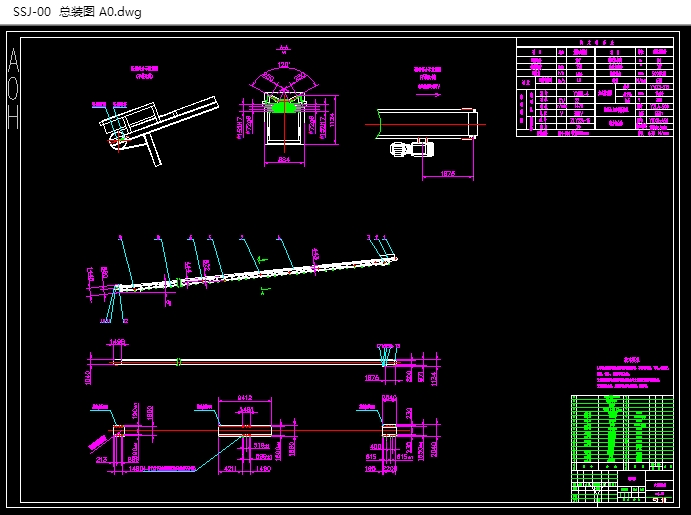The image size is (691, 515).
Task: Select the 2040 vertical dimension at far right
Action: (x=435, y=449)
